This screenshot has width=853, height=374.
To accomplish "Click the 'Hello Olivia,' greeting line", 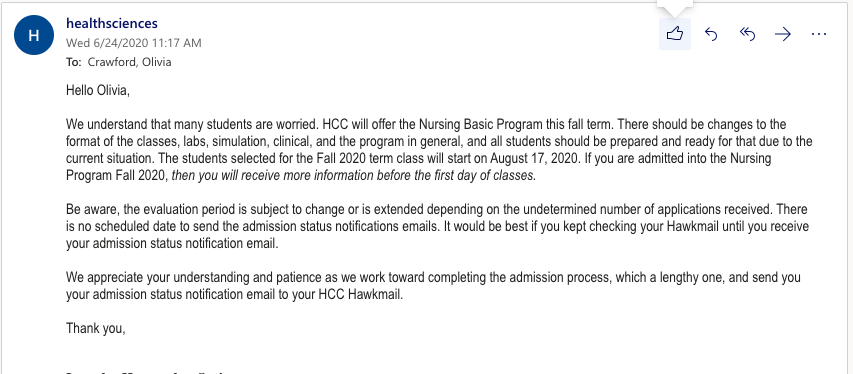I will click(x=98, y=90).
